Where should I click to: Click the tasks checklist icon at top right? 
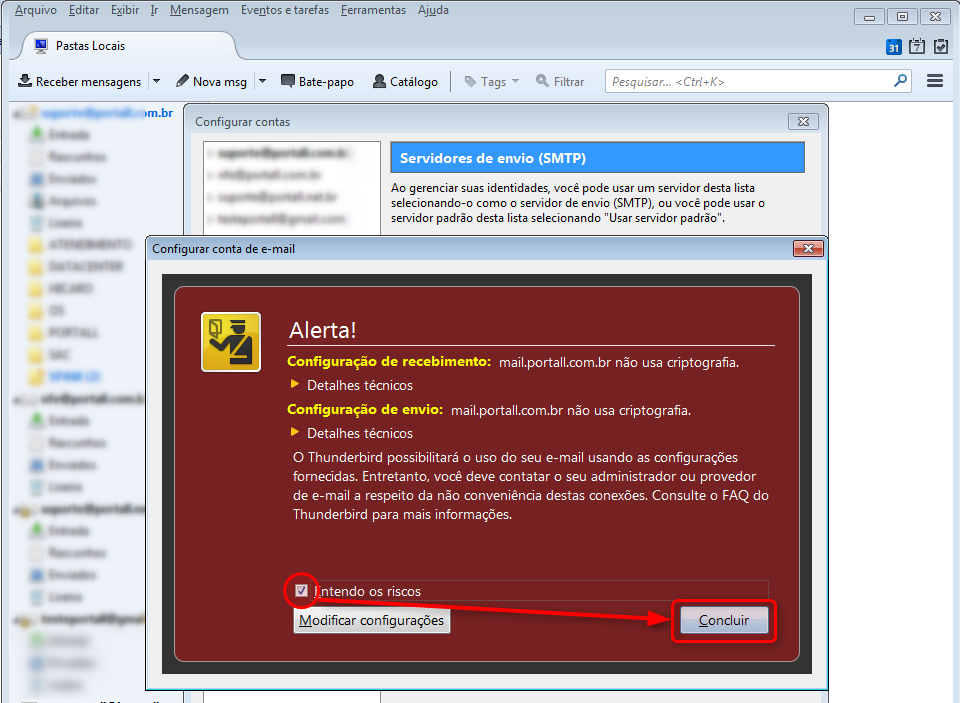(941, 47)
